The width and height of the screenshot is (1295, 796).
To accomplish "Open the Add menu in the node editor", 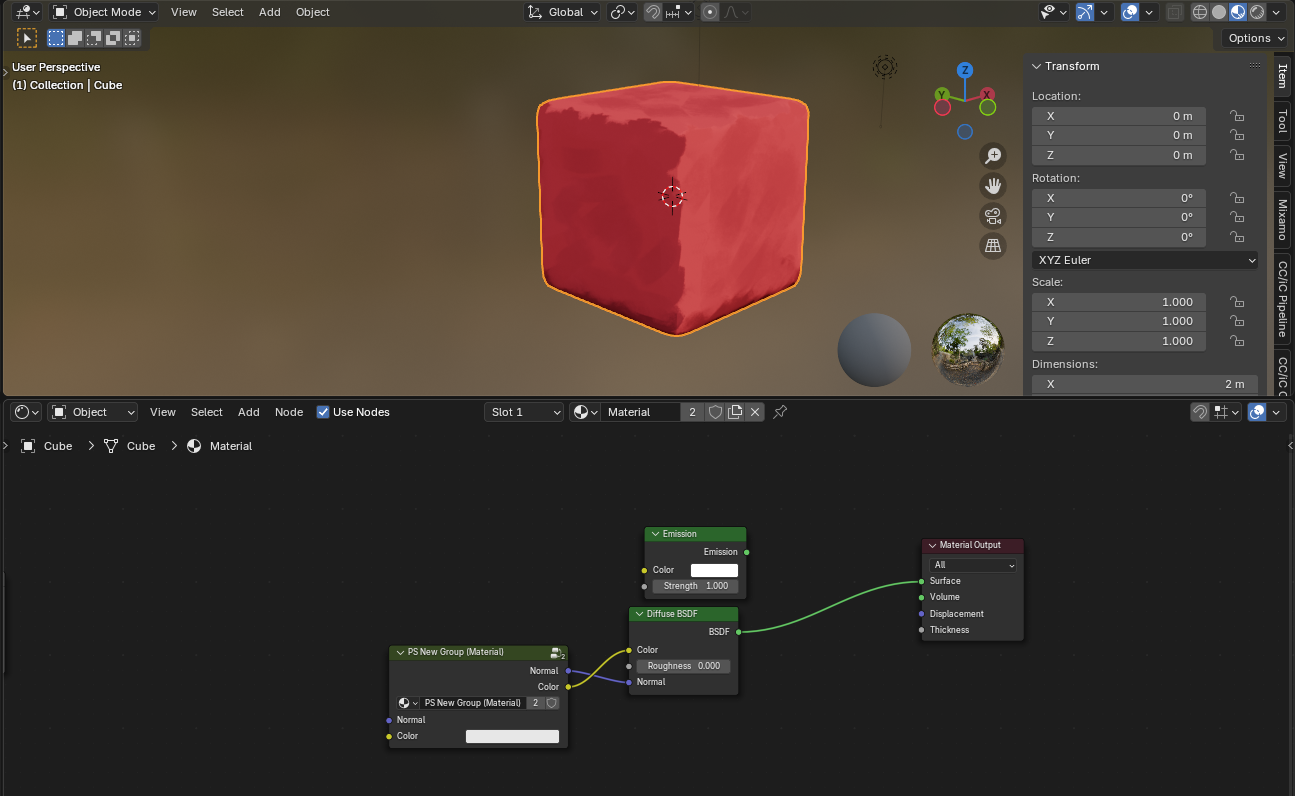I will [x=249, y=412].
